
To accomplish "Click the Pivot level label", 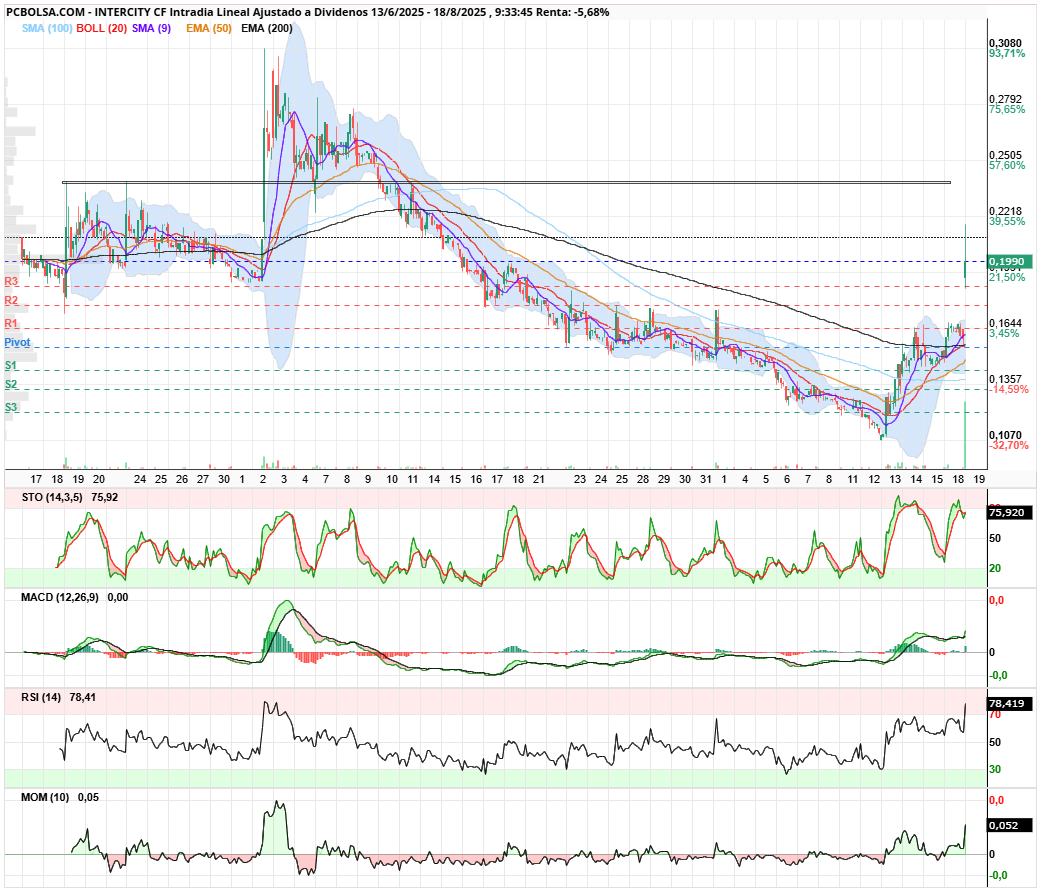I will click(x=17, y=342).
